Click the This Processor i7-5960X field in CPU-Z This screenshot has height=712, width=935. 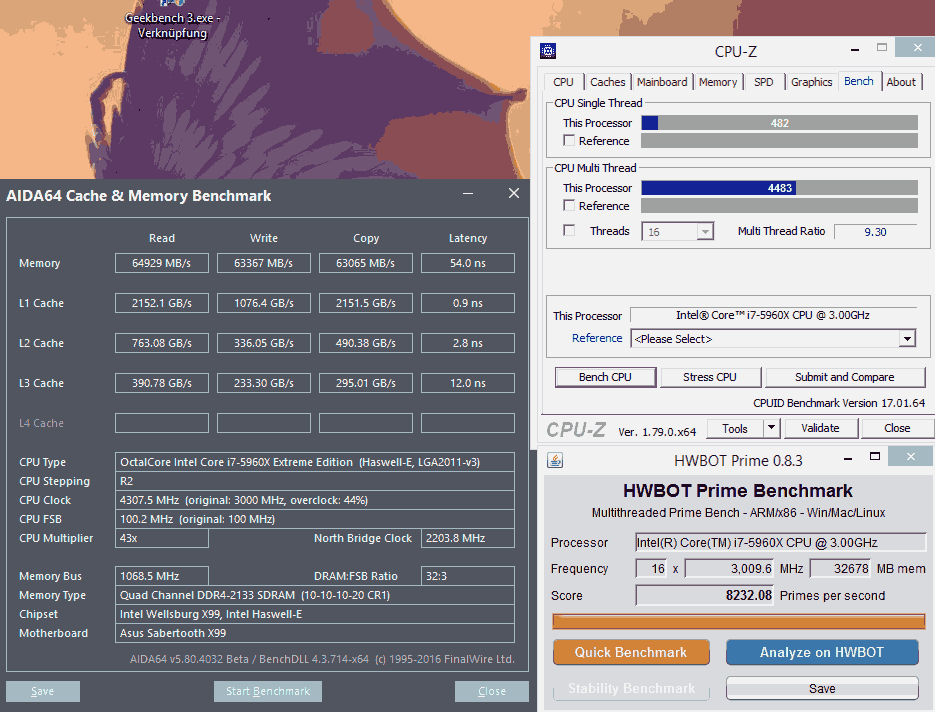point(773,315)
